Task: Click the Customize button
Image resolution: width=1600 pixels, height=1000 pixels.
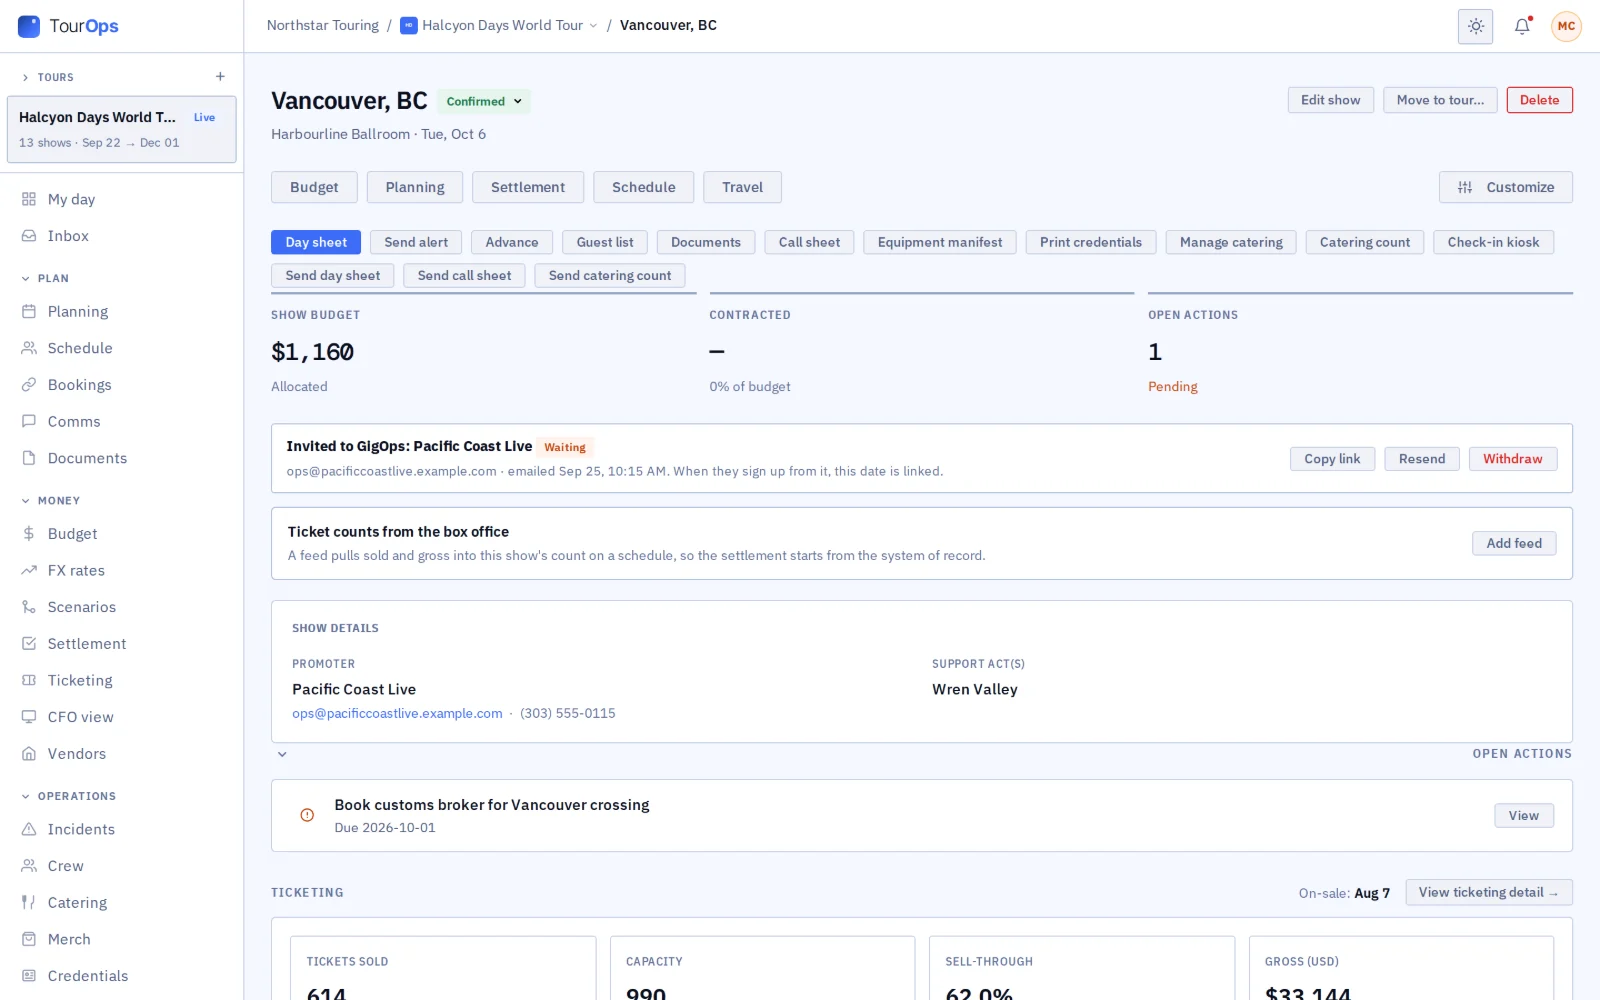Action: click(1505, 187)
